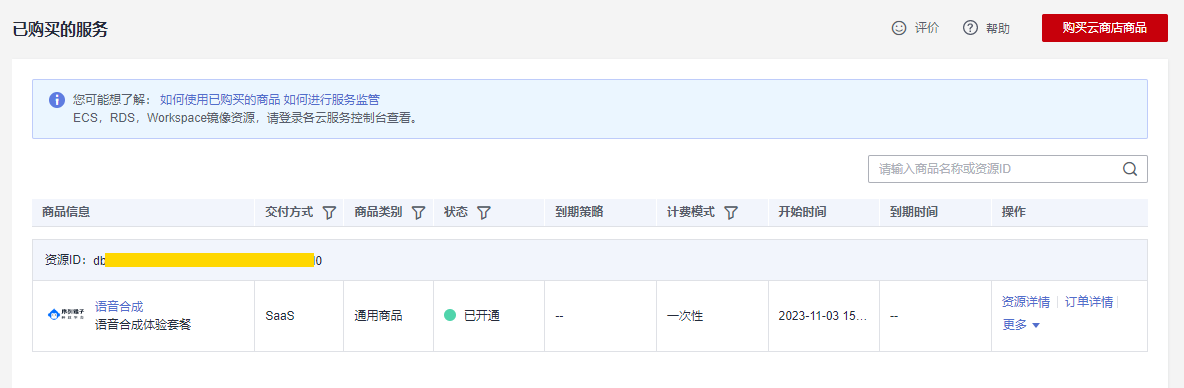
Task: Click the smiley face 评价 icon
Action: [x=899, y=28]
